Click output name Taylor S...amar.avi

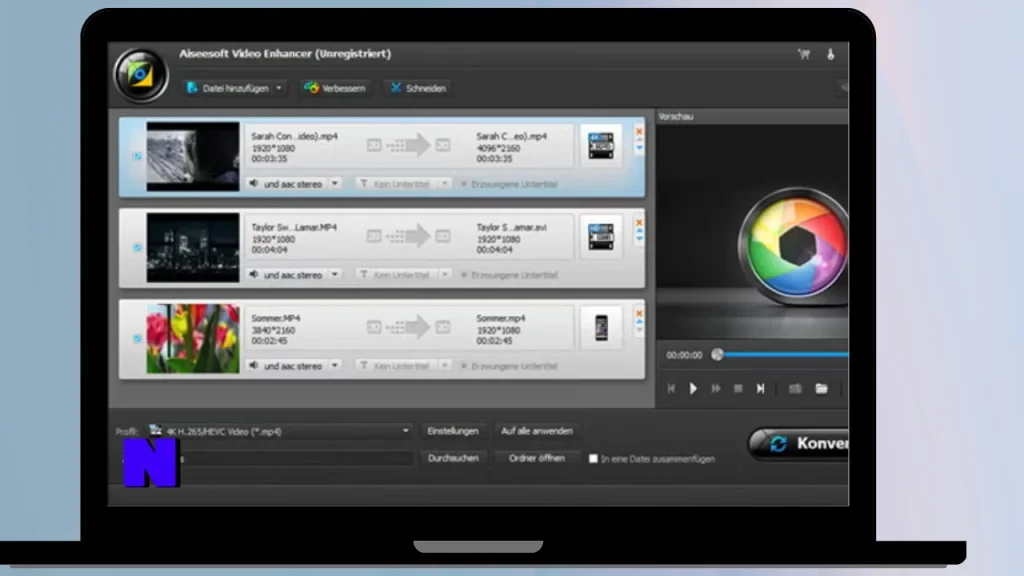click(511, 227)
